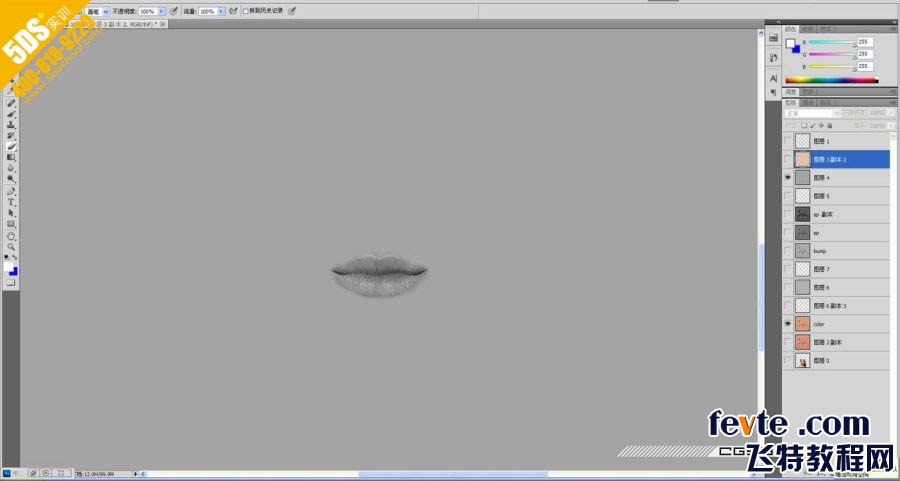900x481 pixels.
Task: Toggle Quick Mask mode icon
Action: (x=11, y=282)
